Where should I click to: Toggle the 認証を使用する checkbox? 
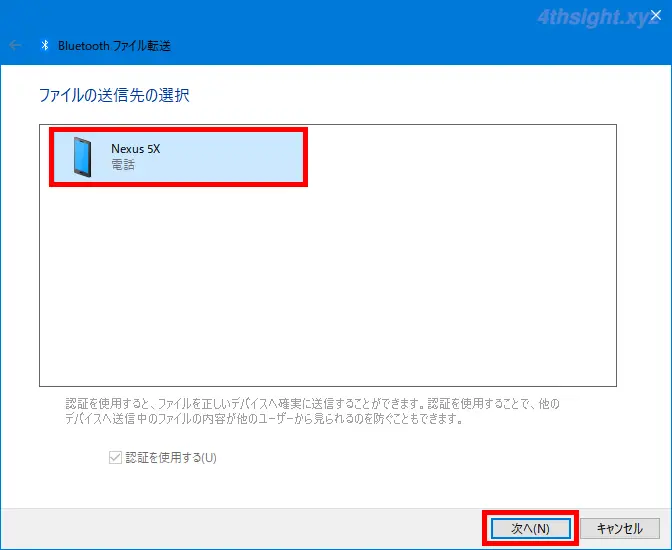[x=115, y=457]
